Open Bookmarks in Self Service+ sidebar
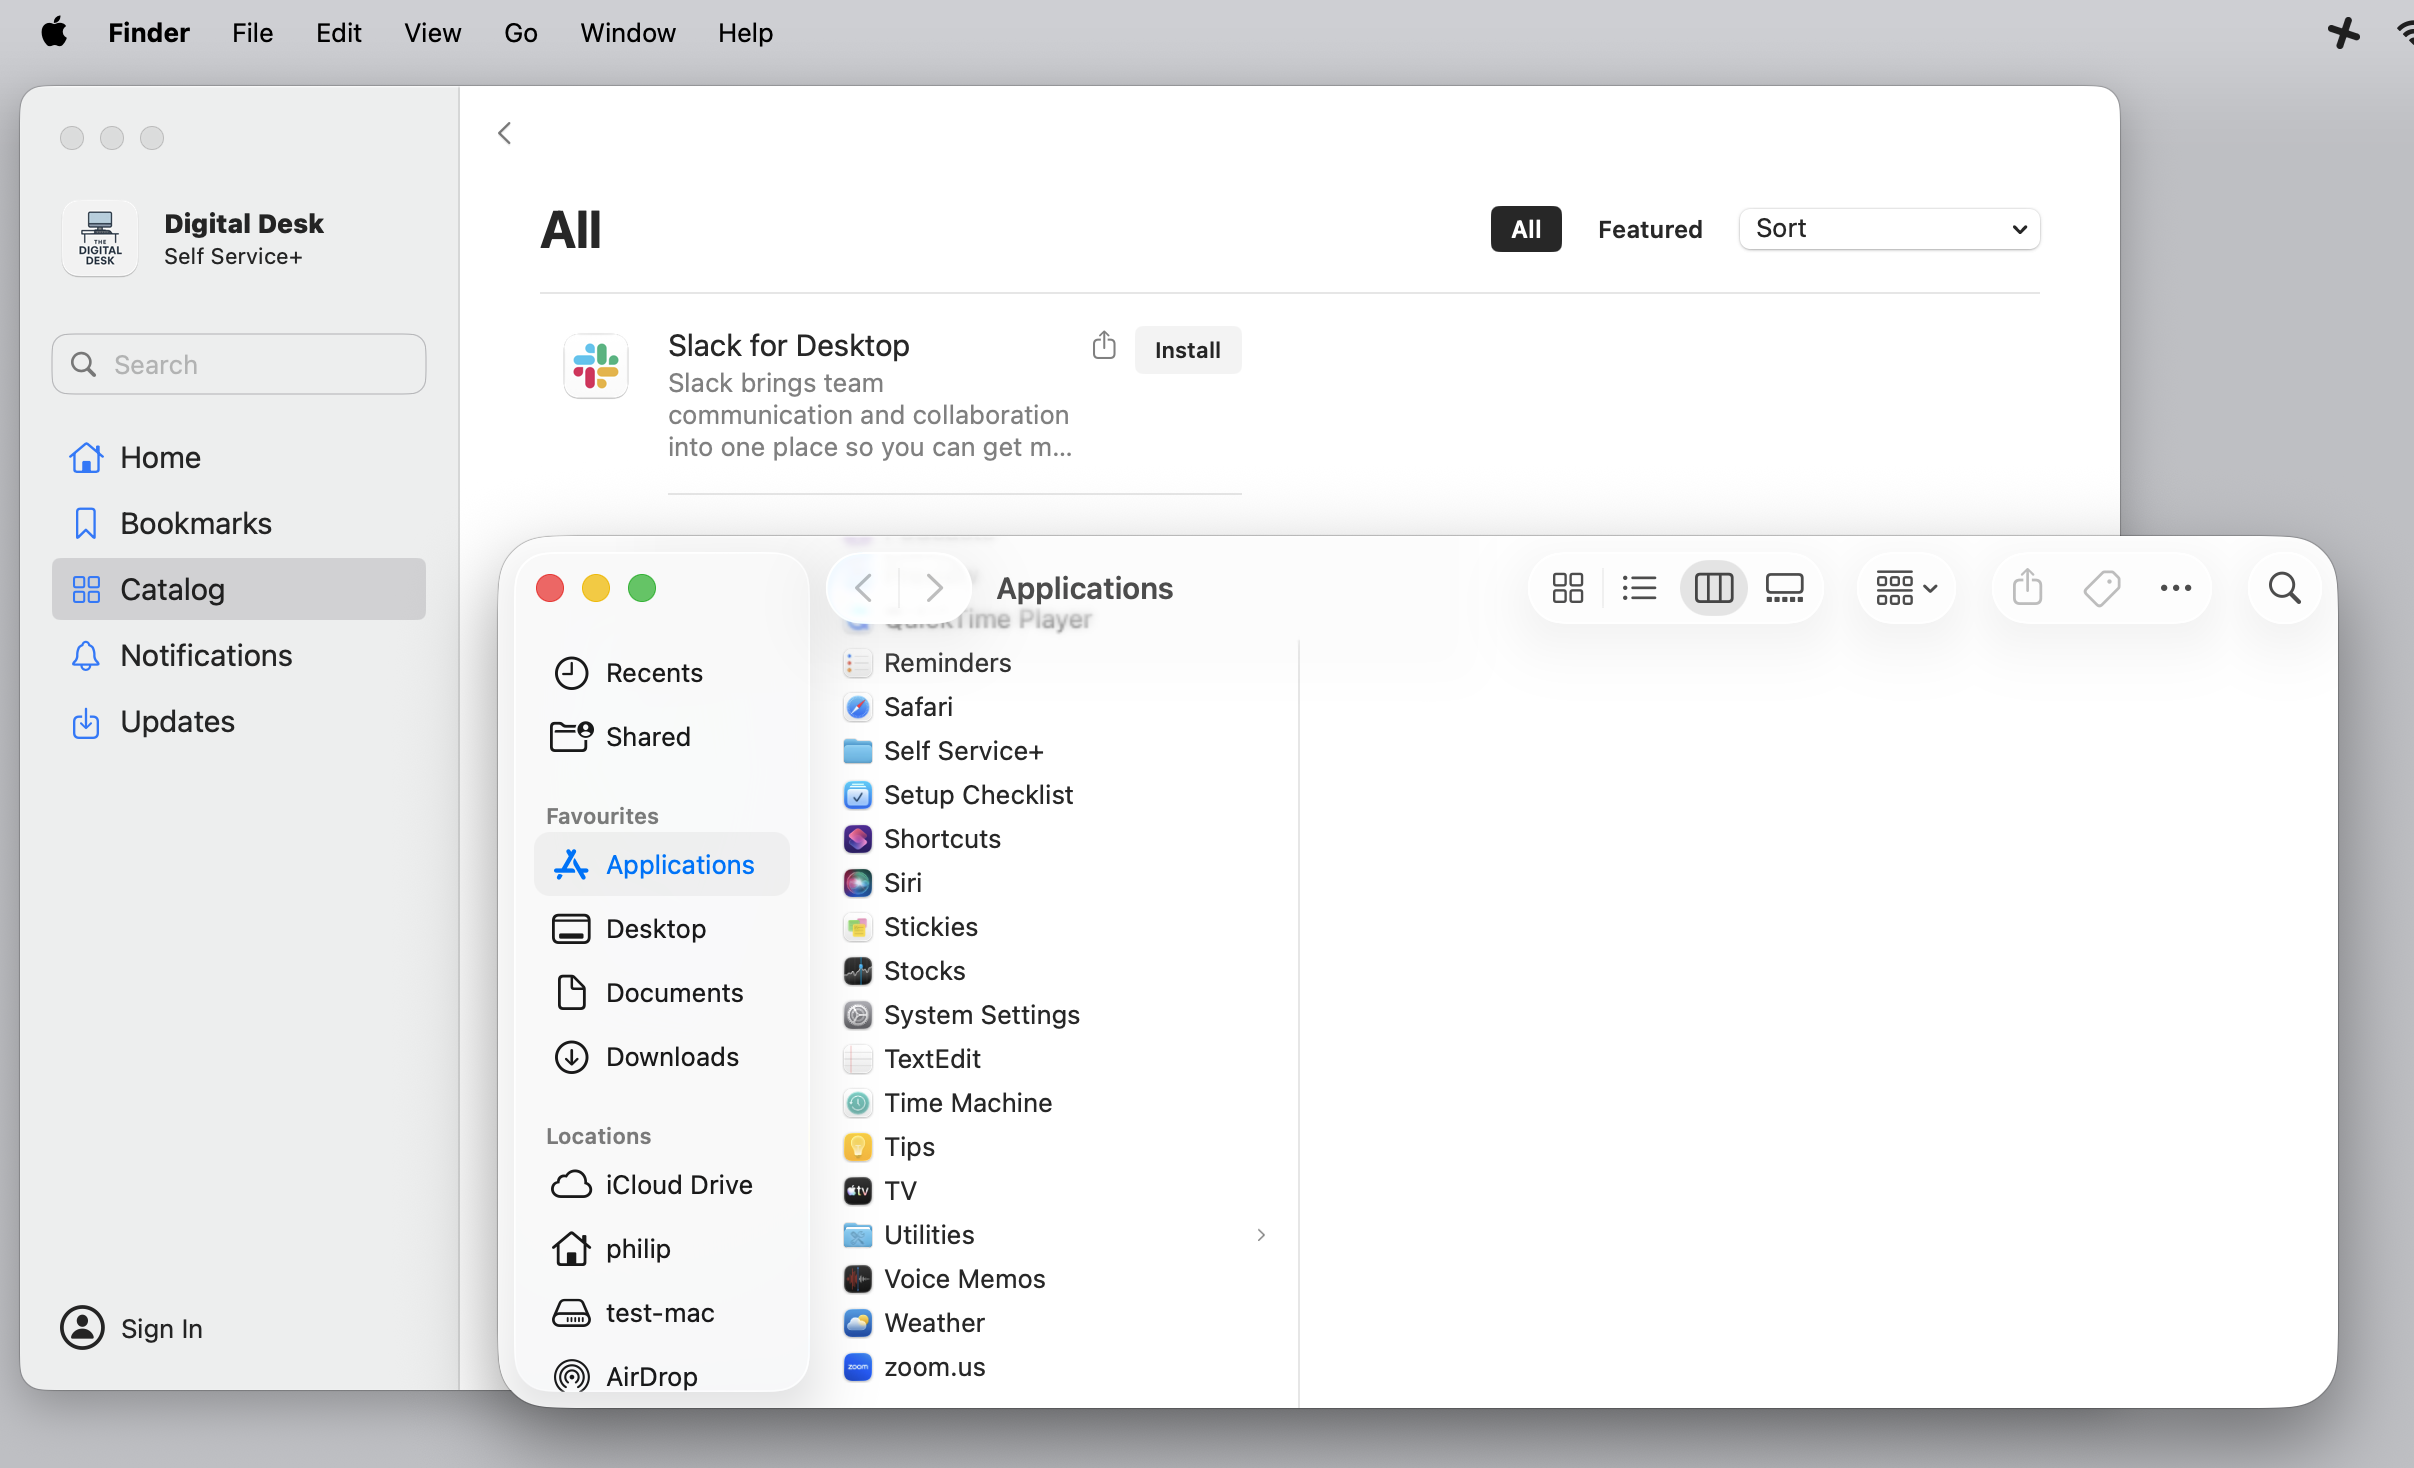The width and height of the screenshot is (2414, 1468). point(239,524)
